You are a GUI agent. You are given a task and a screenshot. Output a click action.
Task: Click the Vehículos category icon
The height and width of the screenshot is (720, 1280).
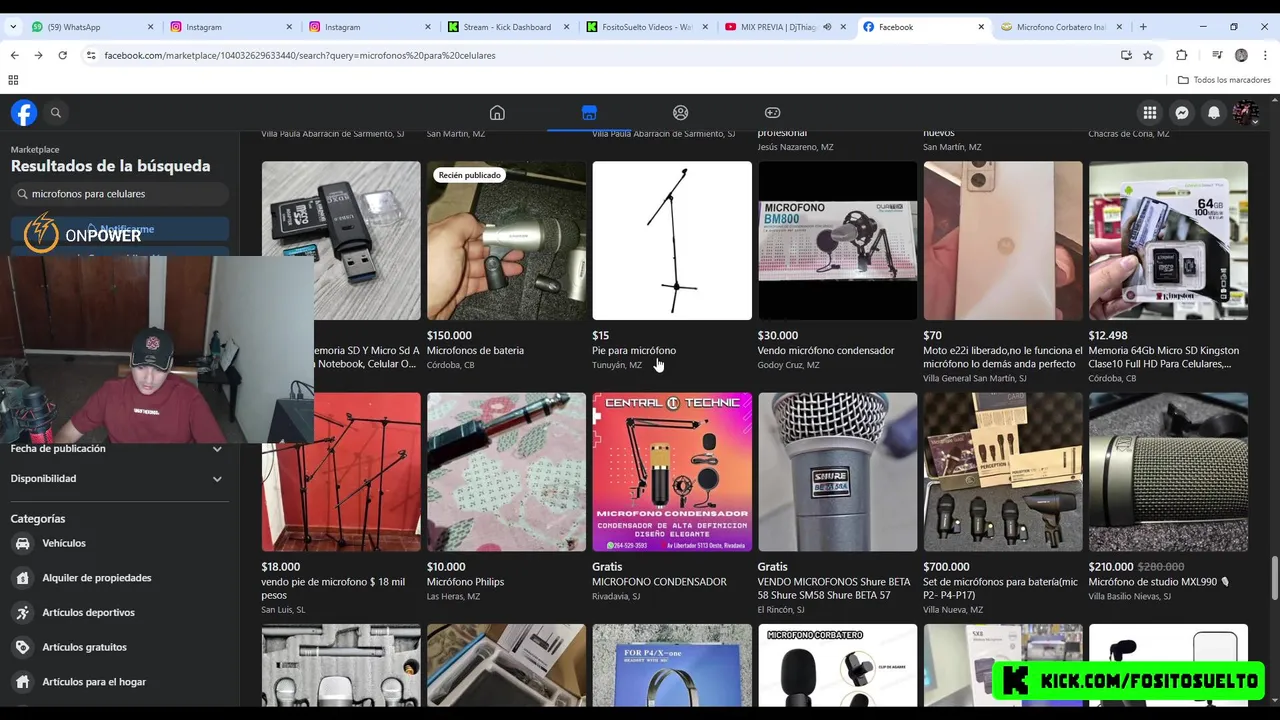click(x=23, y=543)
